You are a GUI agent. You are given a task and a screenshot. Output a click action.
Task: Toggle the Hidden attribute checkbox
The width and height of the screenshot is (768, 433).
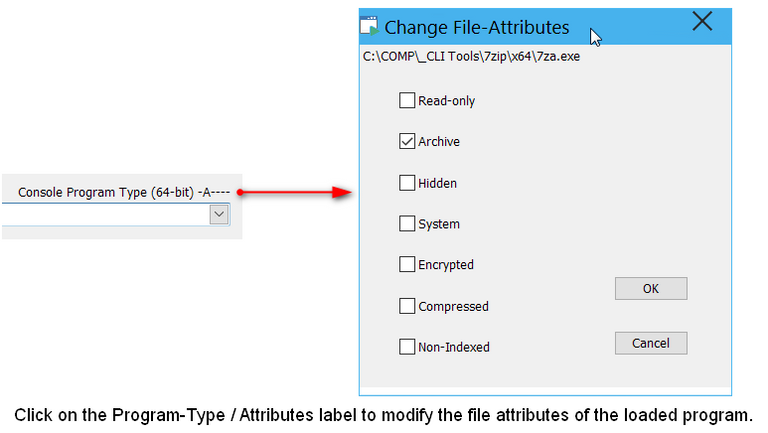pyautogui.click(x=407, y=183)
